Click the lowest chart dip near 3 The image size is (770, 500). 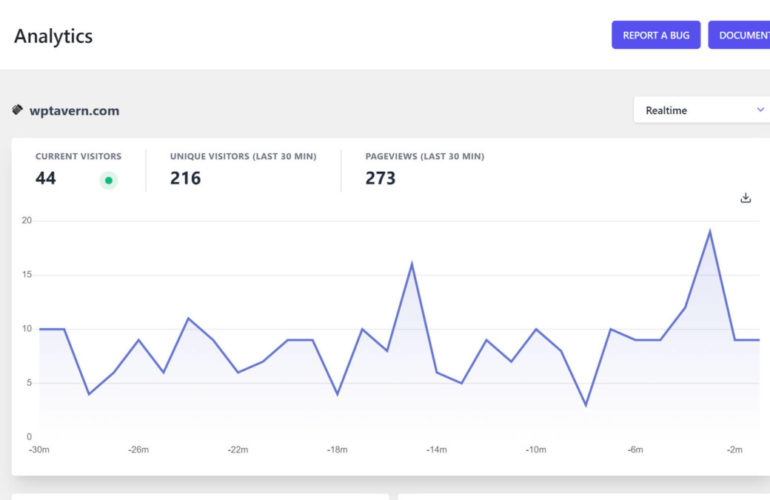(x=586, y=405)
